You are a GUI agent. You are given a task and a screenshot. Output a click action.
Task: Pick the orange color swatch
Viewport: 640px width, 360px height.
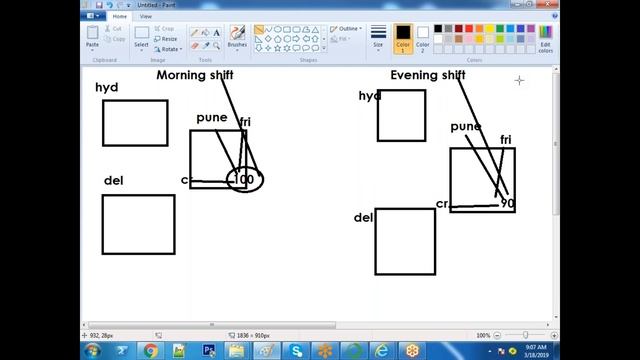click(x=479, y=29)
